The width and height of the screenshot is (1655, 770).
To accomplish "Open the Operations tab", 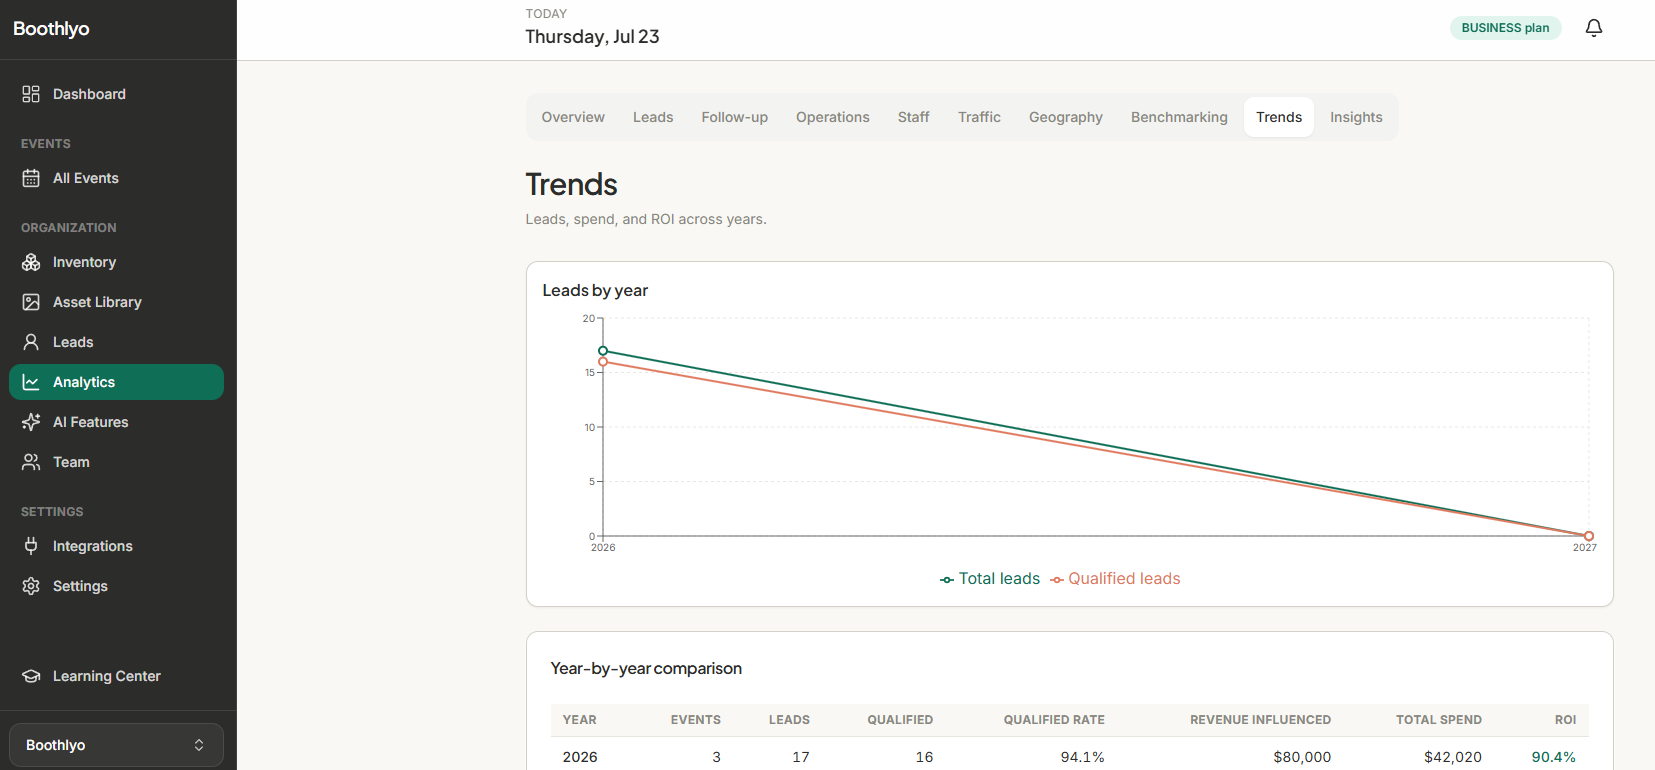I will tap(833, 117).
